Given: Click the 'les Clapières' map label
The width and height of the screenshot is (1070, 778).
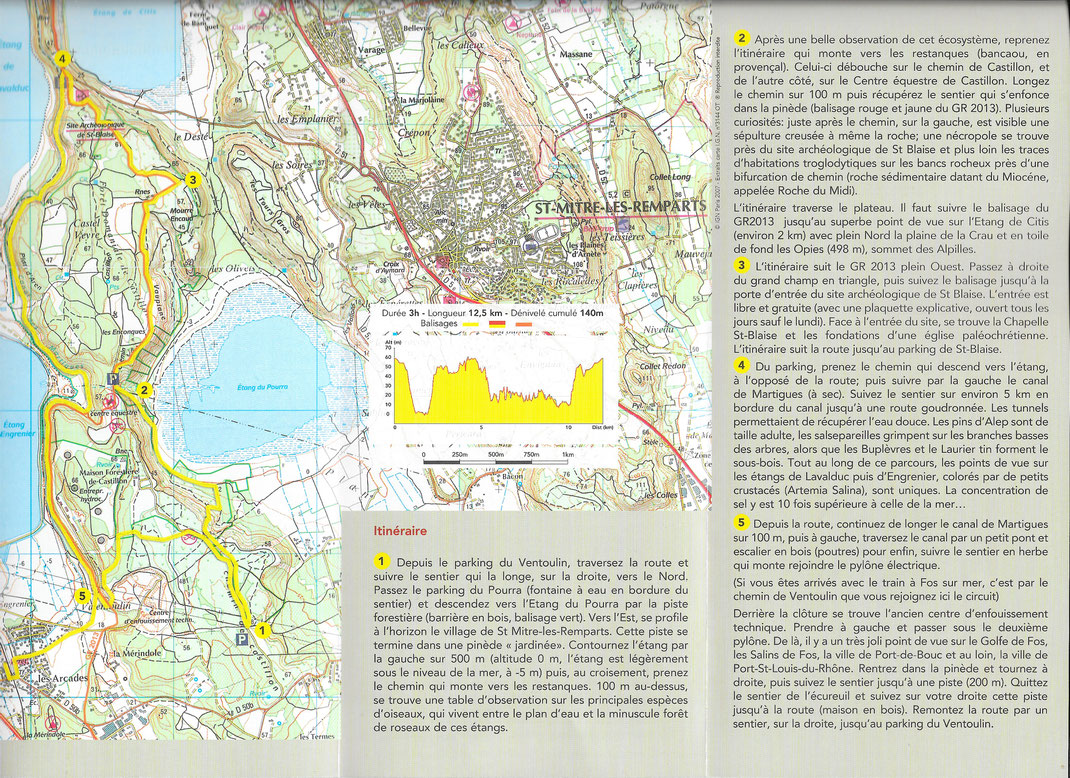Looking at the screenshot, I should point(637,278).
